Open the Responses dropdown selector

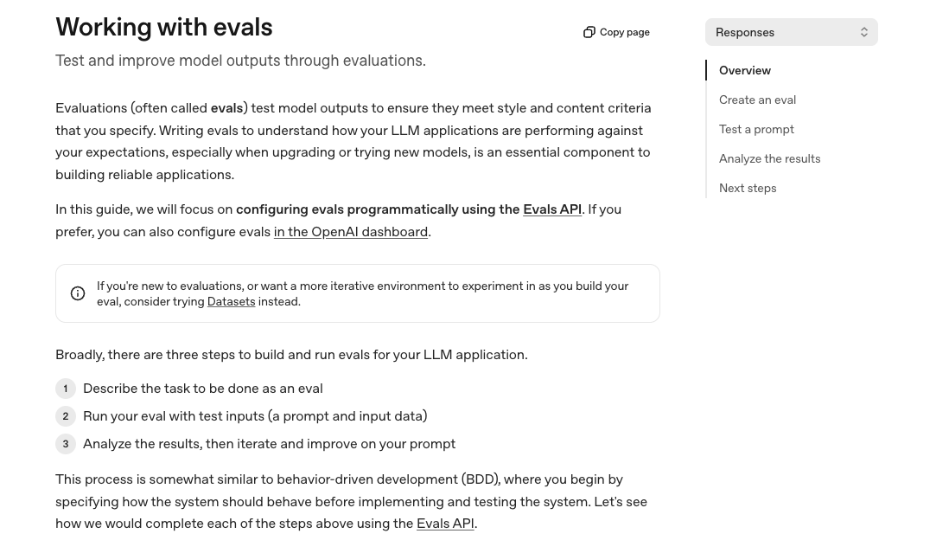point(791,33)
